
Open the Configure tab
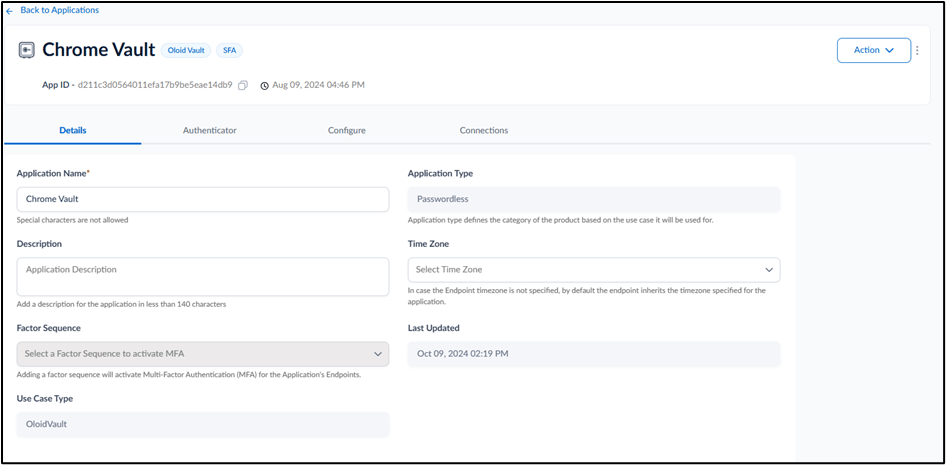coord(347,130)
